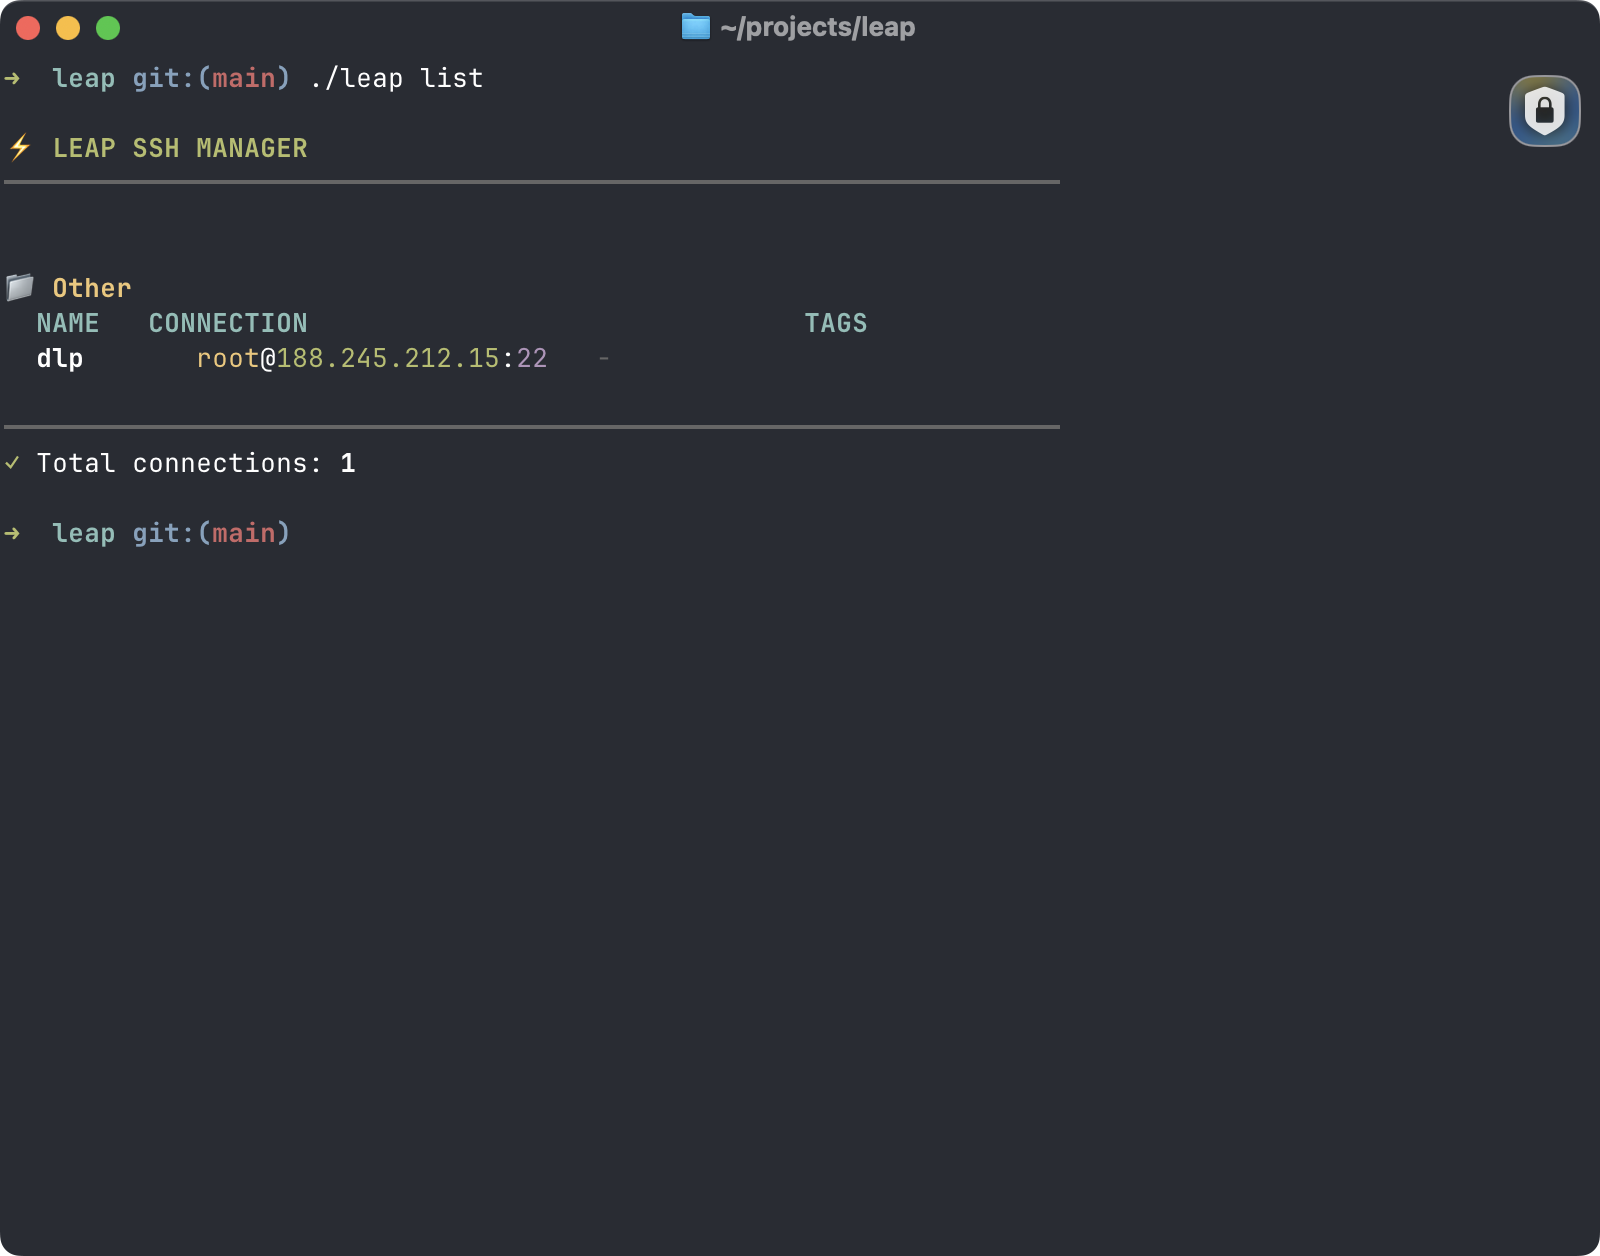
Task: Click the shield lock icon in top right corner
Action: pos(1544,113)
